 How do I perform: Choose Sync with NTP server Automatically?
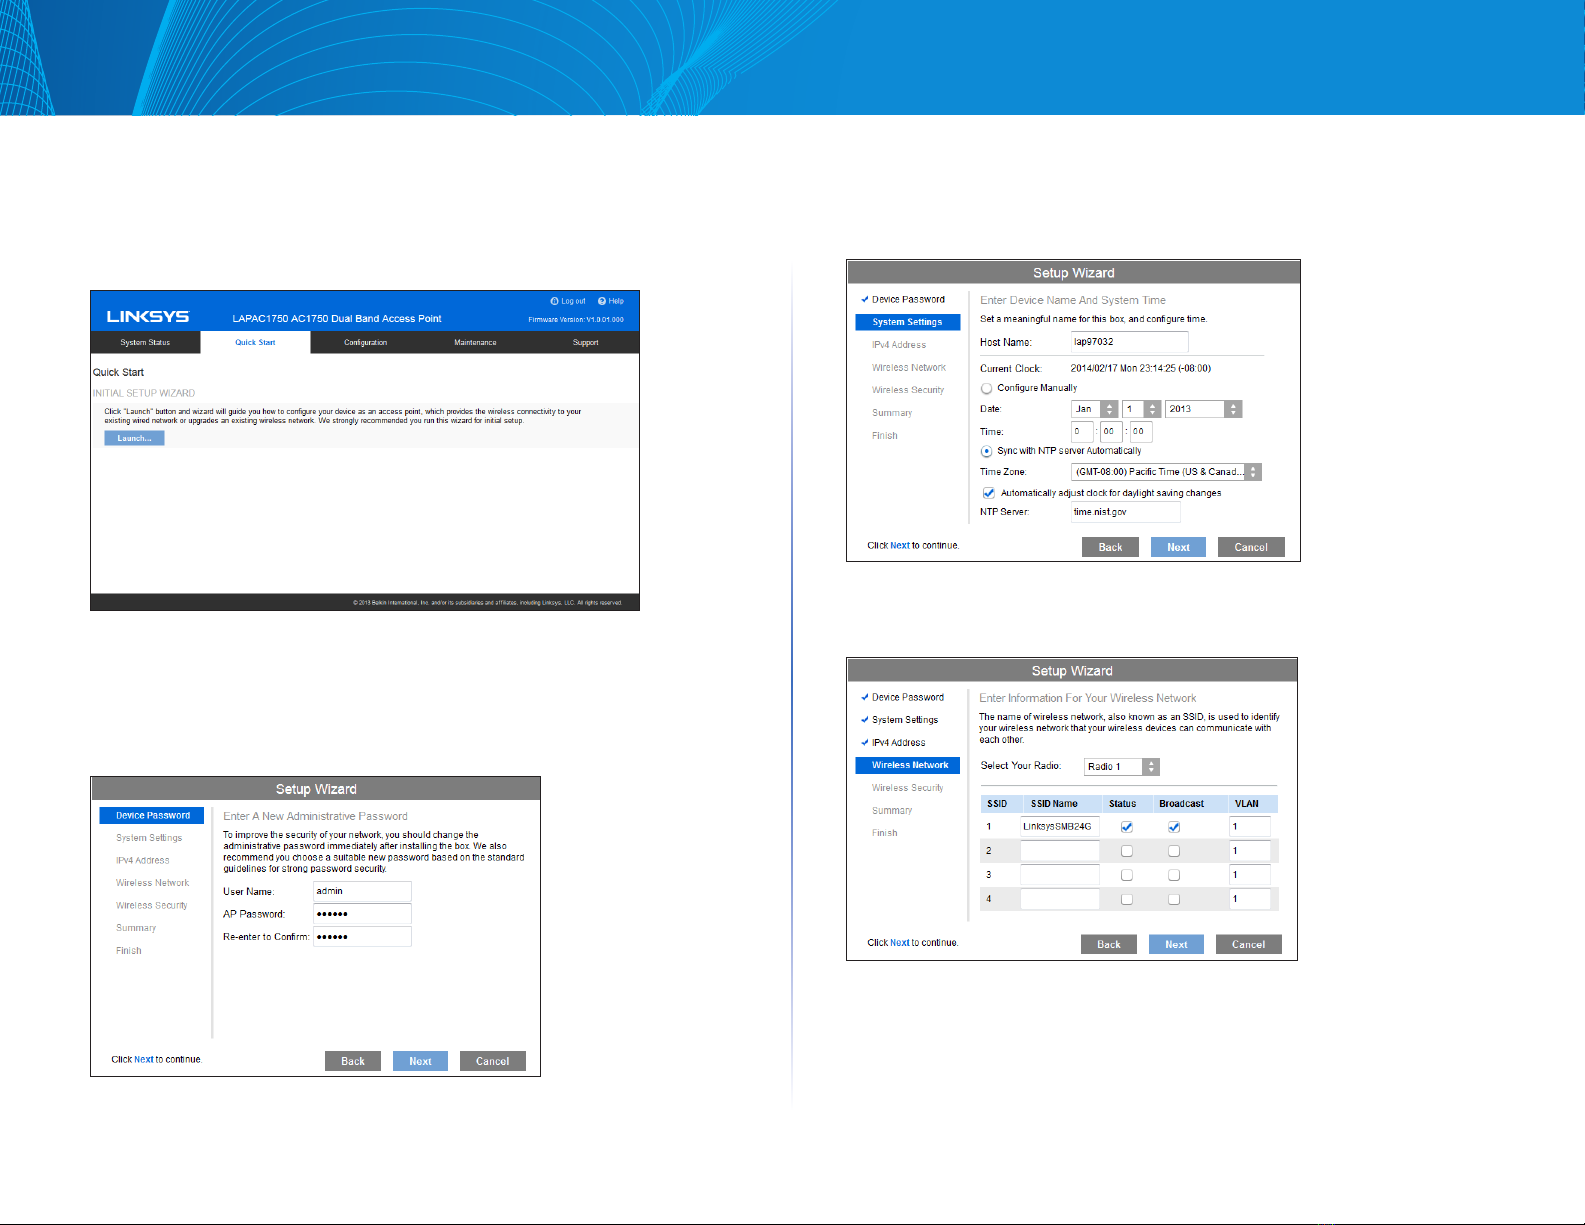pyautogui.click(x=987, y=451)
